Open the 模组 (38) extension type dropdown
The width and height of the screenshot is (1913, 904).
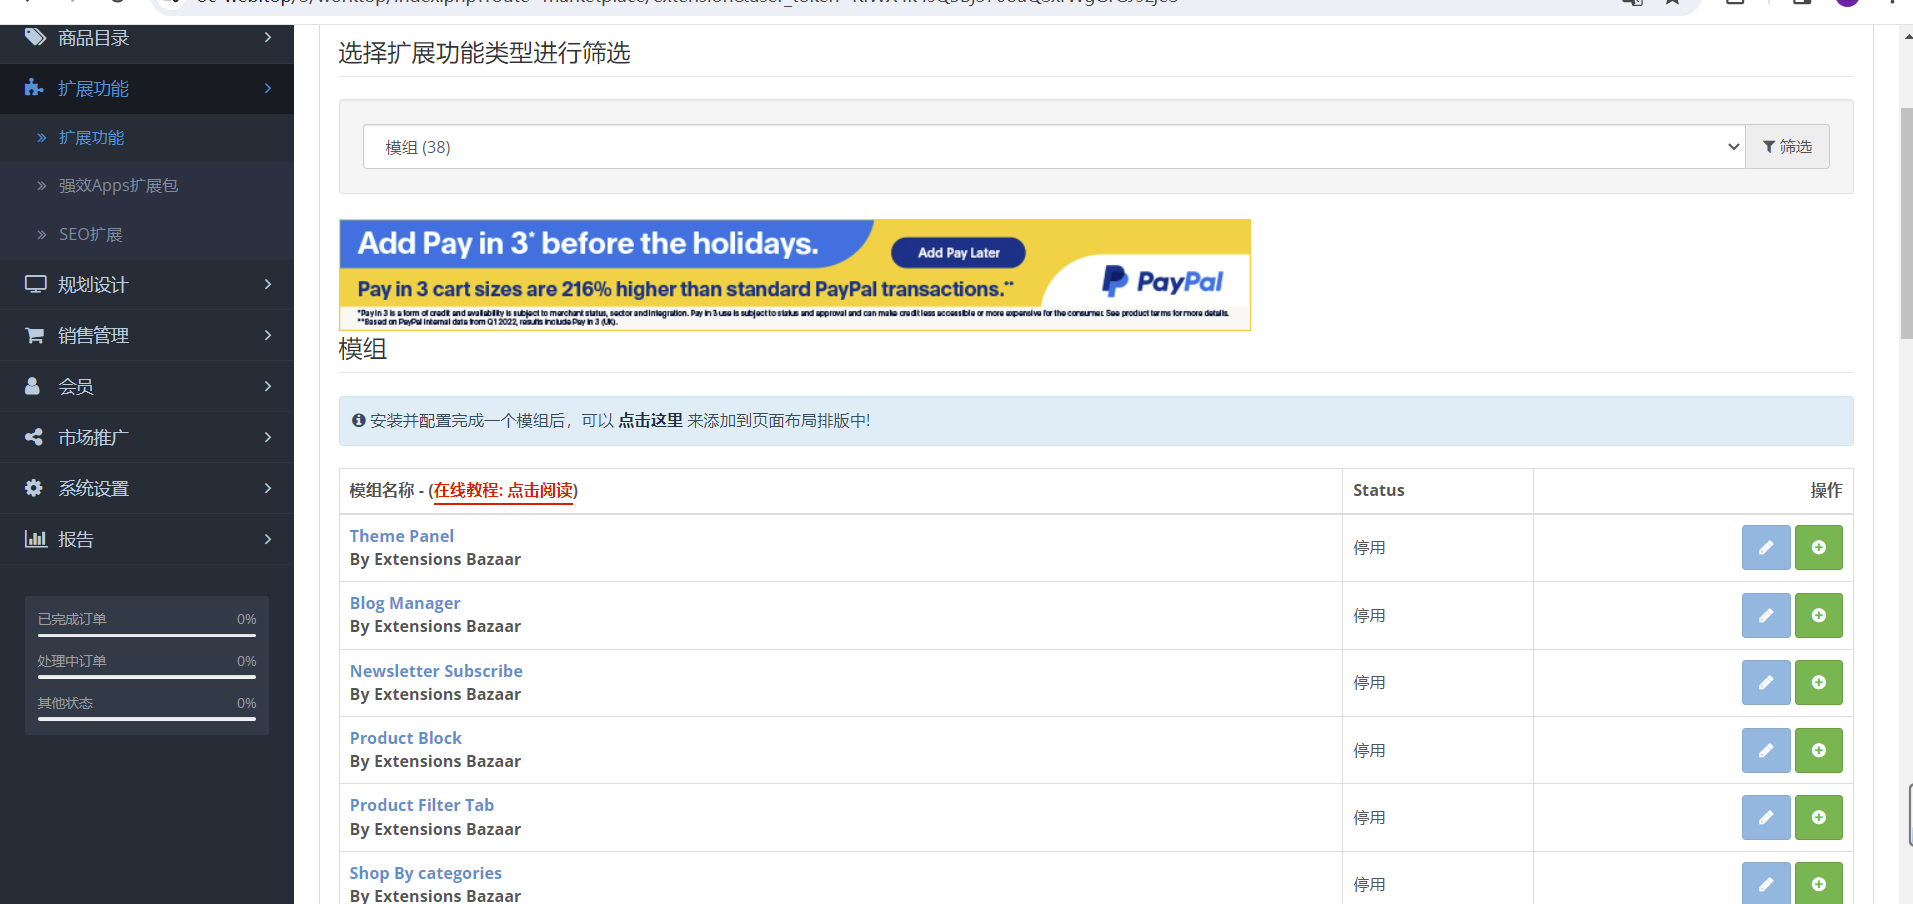pyautogui.click(x=1054, y=147)
